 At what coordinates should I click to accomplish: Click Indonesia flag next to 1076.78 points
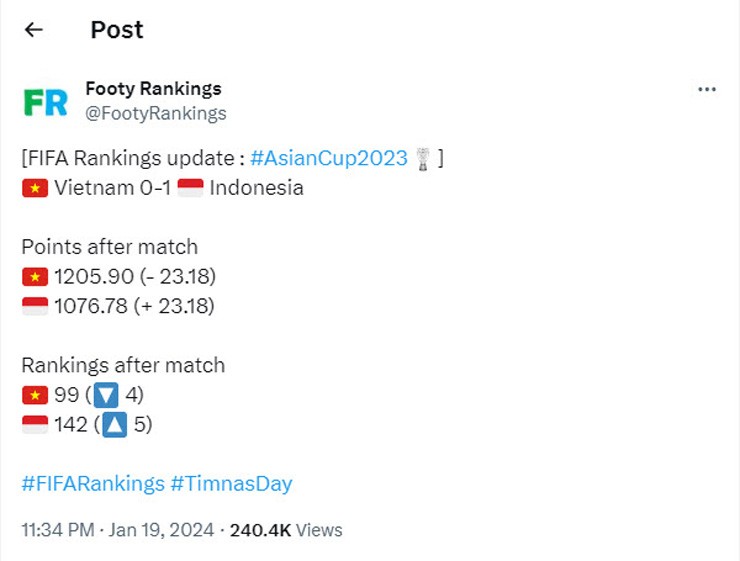(35, 306)
